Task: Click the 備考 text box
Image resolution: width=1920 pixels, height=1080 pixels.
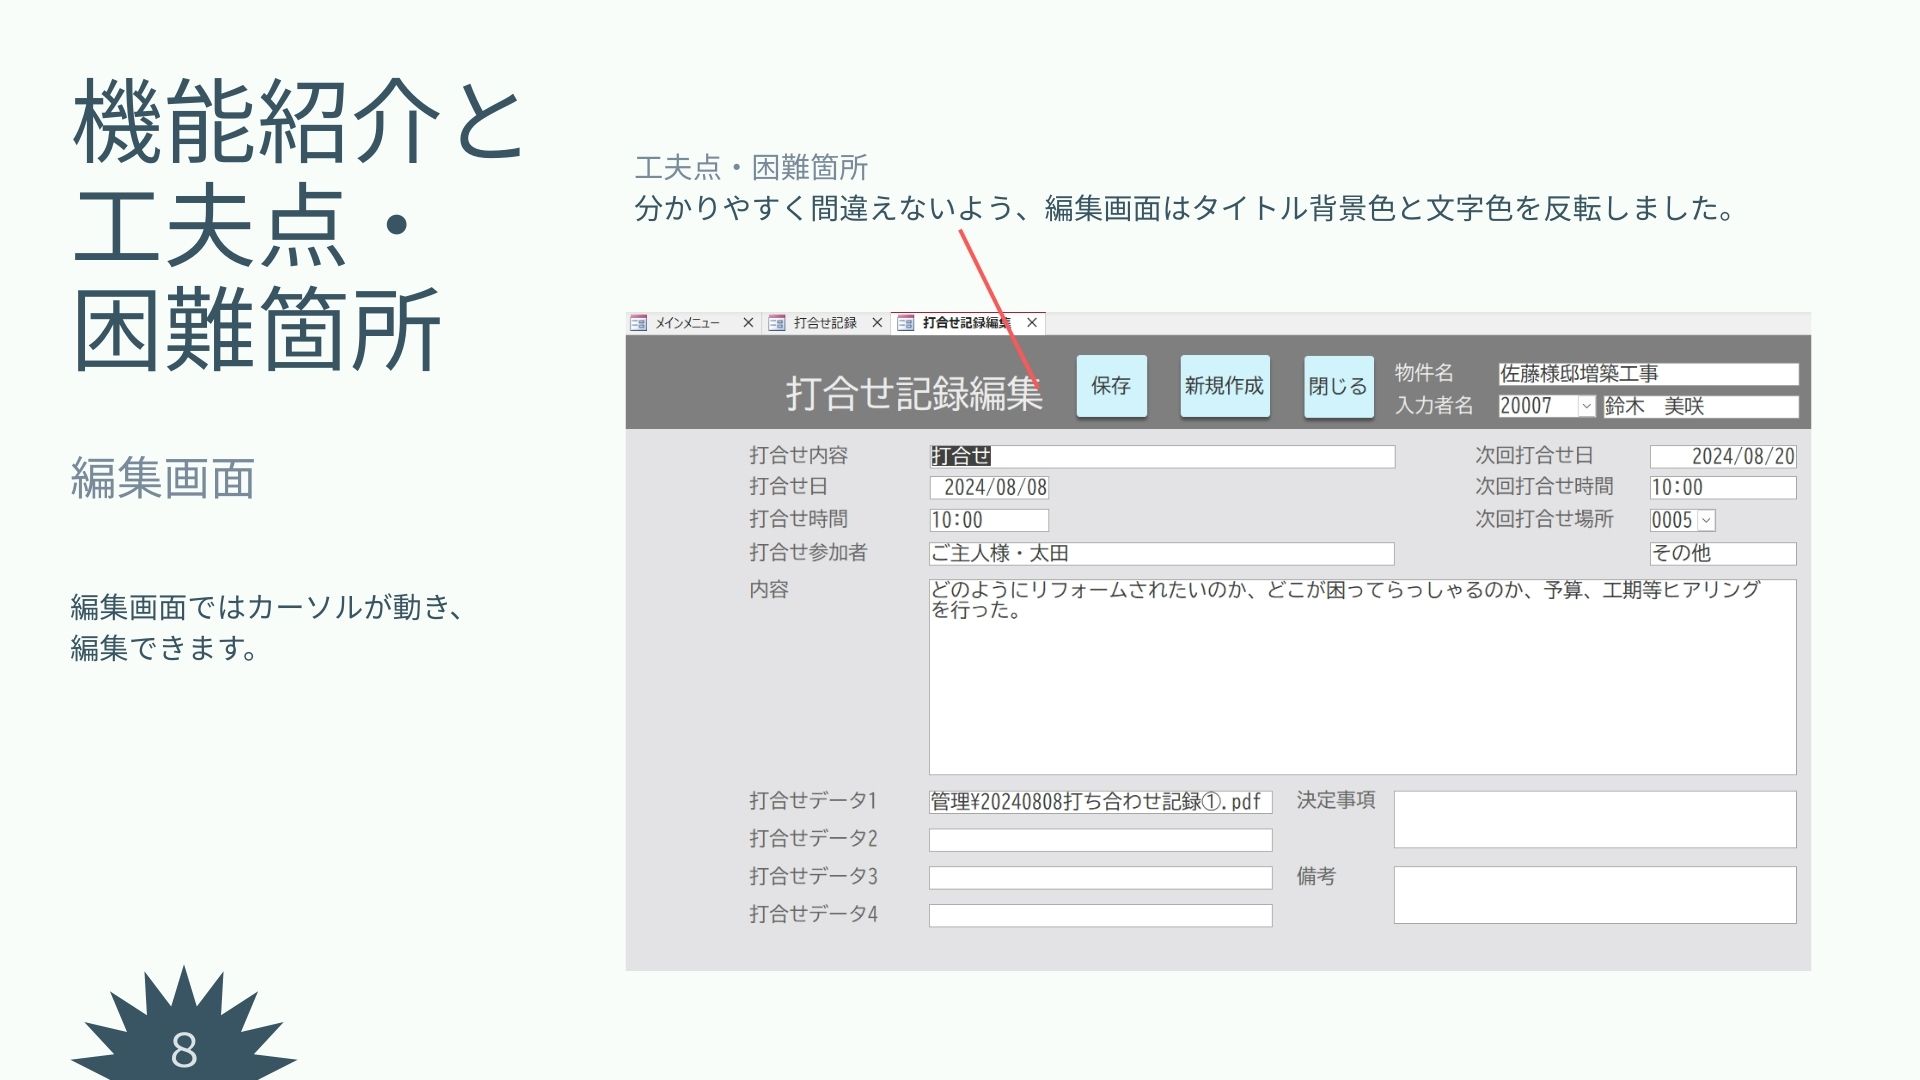Action: pos(1594,895)
